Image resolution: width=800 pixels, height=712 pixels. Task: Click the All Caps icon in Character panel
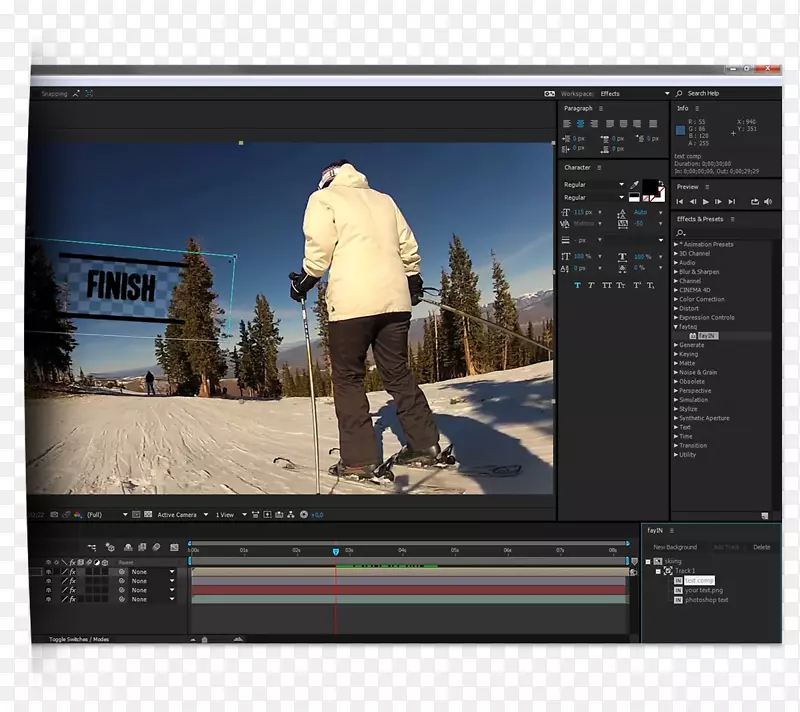tap(608, 285)
